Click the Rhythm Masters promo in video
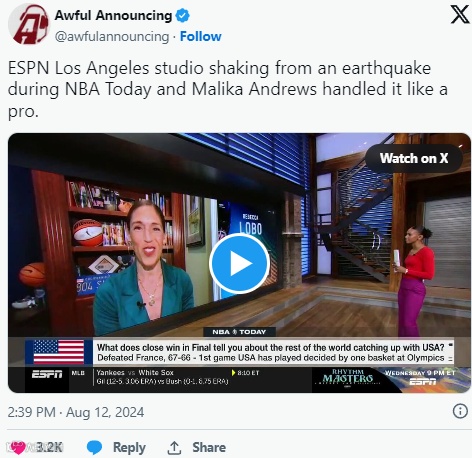The width and height of the screenshot is (472, 458). click(348, 378)
